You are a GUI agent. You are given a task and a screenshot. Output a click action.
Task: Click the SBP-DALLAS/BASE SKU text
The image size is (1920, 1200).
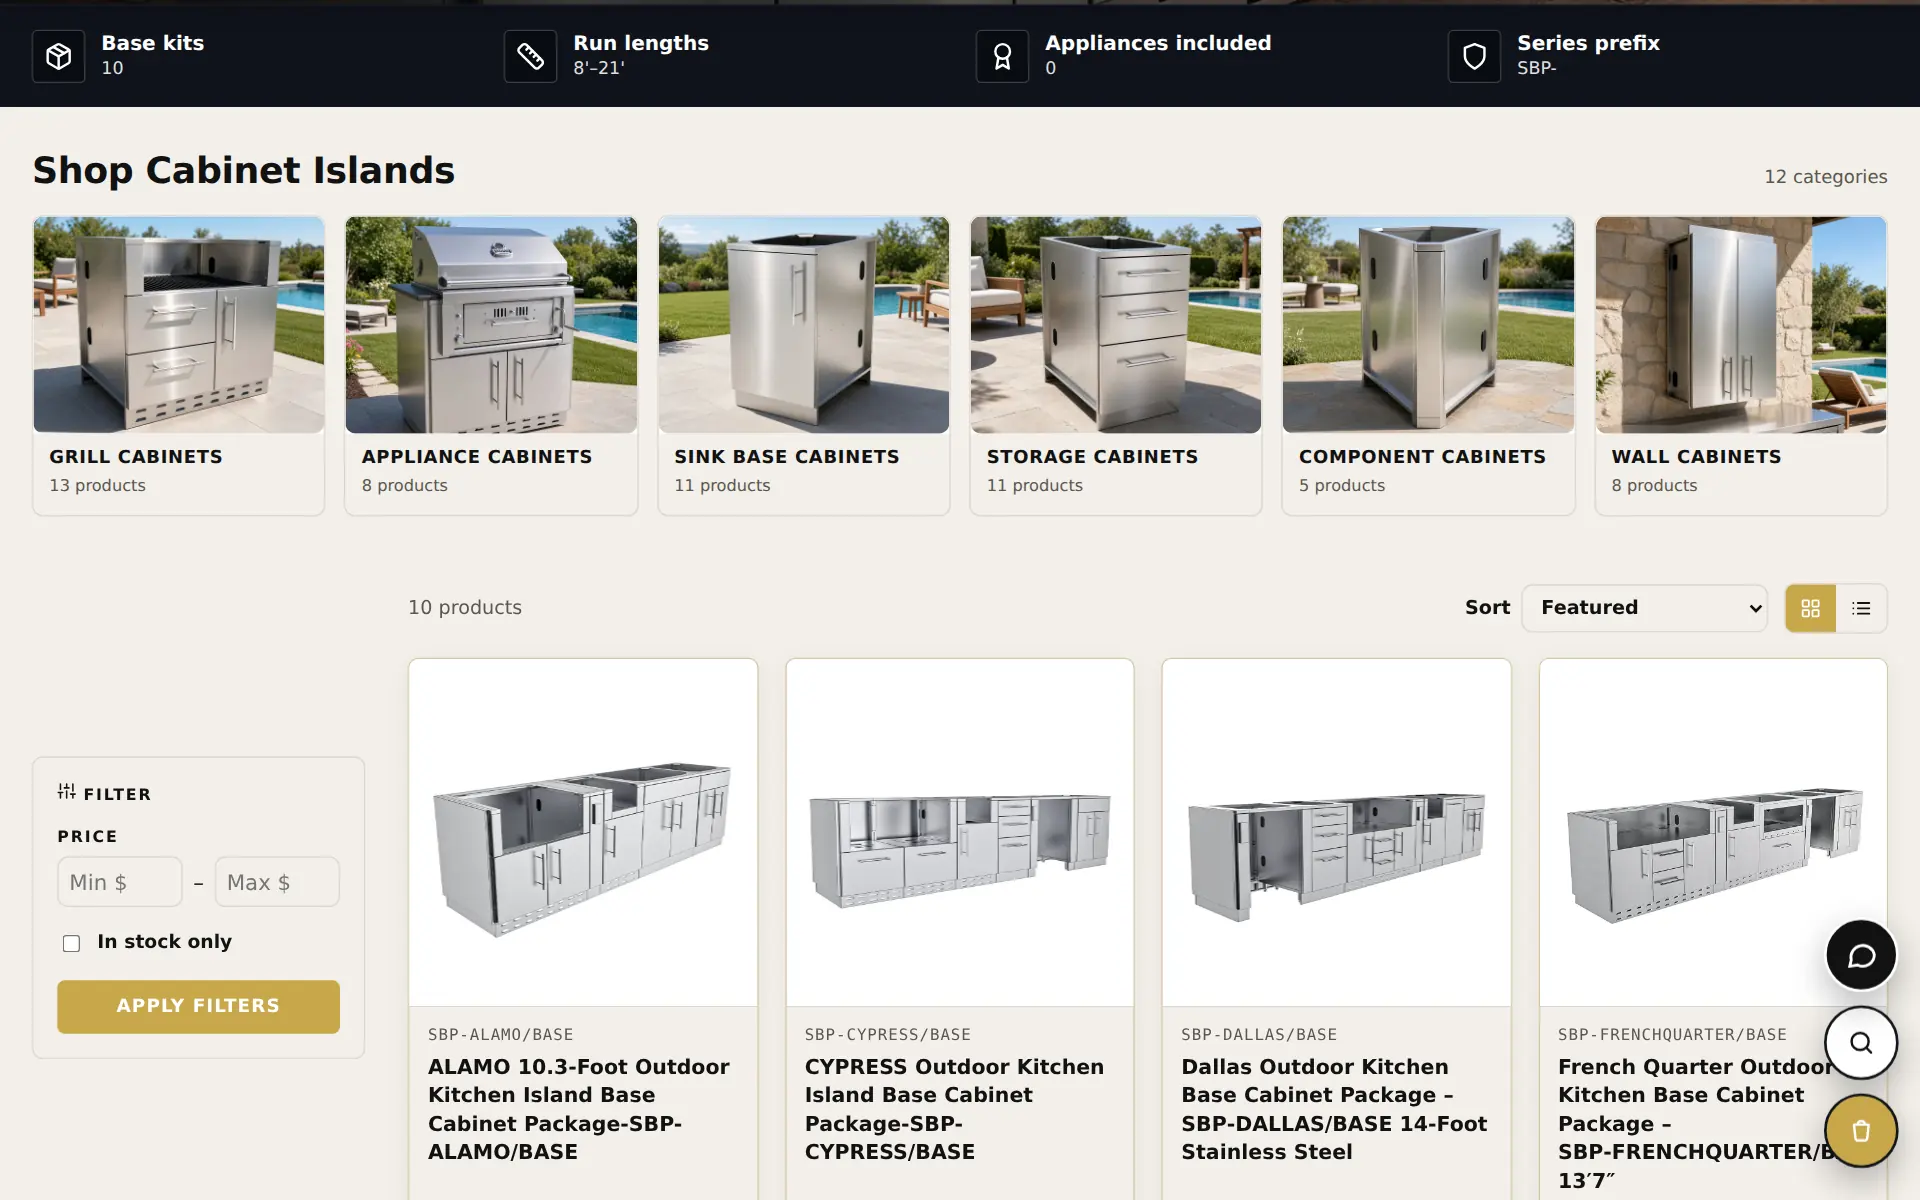pyautogui.click(x=1259, y=1035)
